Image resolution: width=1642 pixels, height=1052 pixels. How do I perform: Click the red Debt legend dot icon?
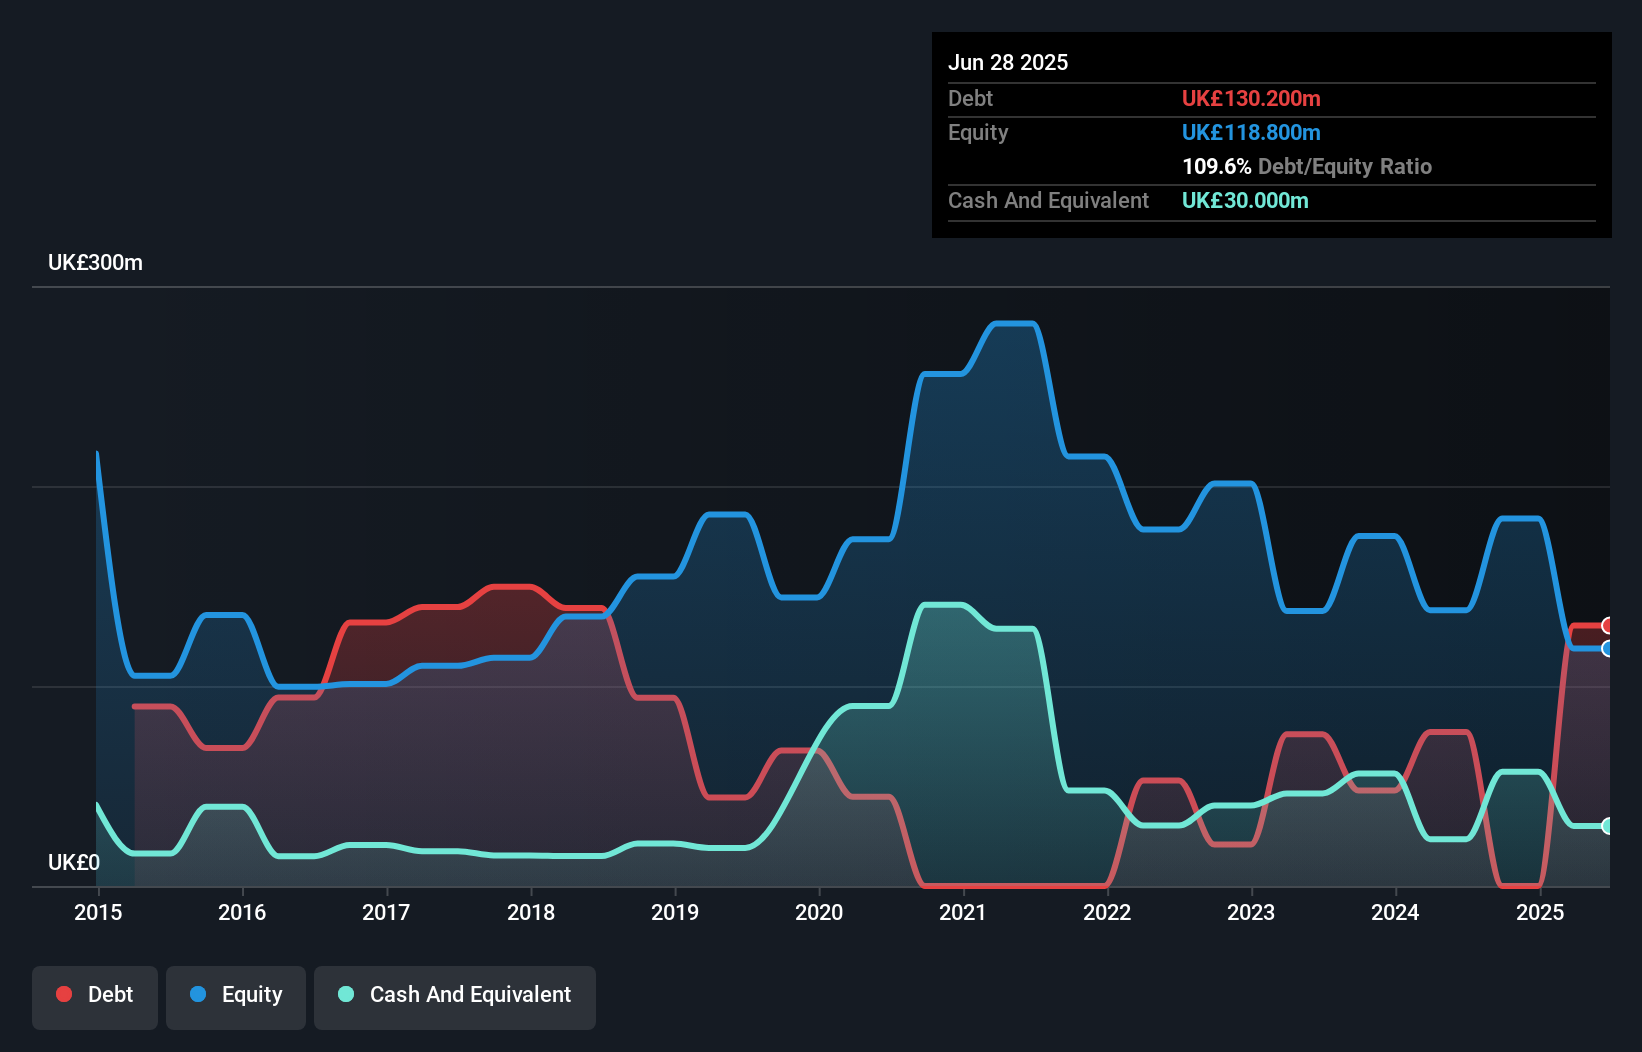[x=64, y=994]
